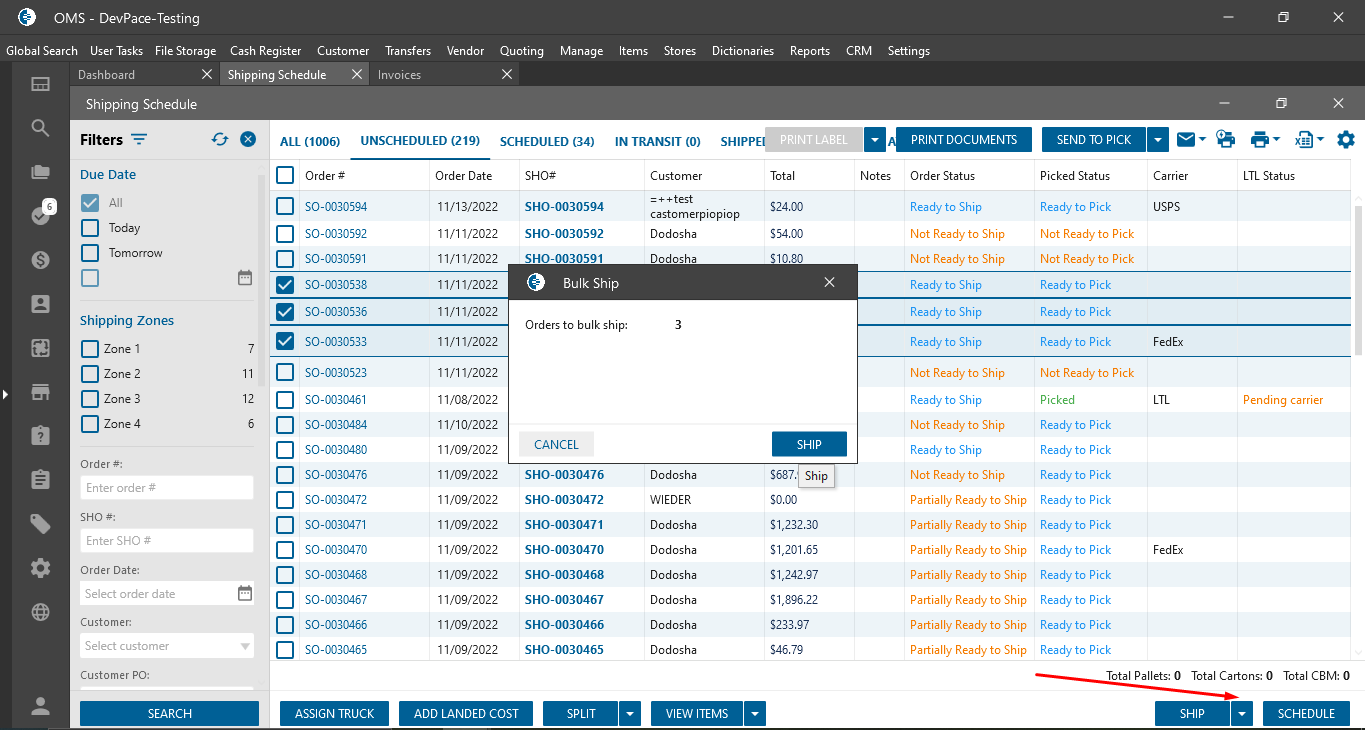Image resolution: width=1365 pixels, height=730 pixels.
Task: Expand the SPLIT button dropdown arrow
Action: (630, 714)
